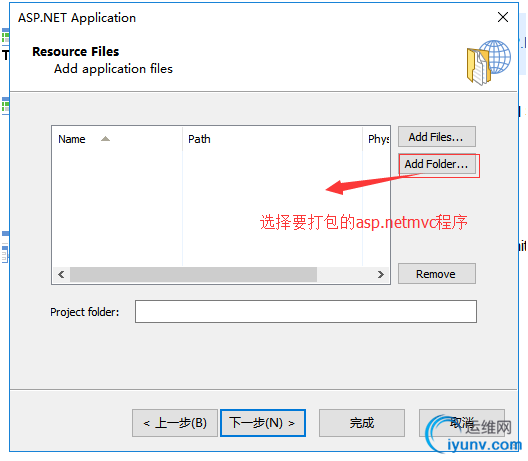This screenshot has height=461, width=528.
Task: Sort list by Name column header
Action: [117, 139]
